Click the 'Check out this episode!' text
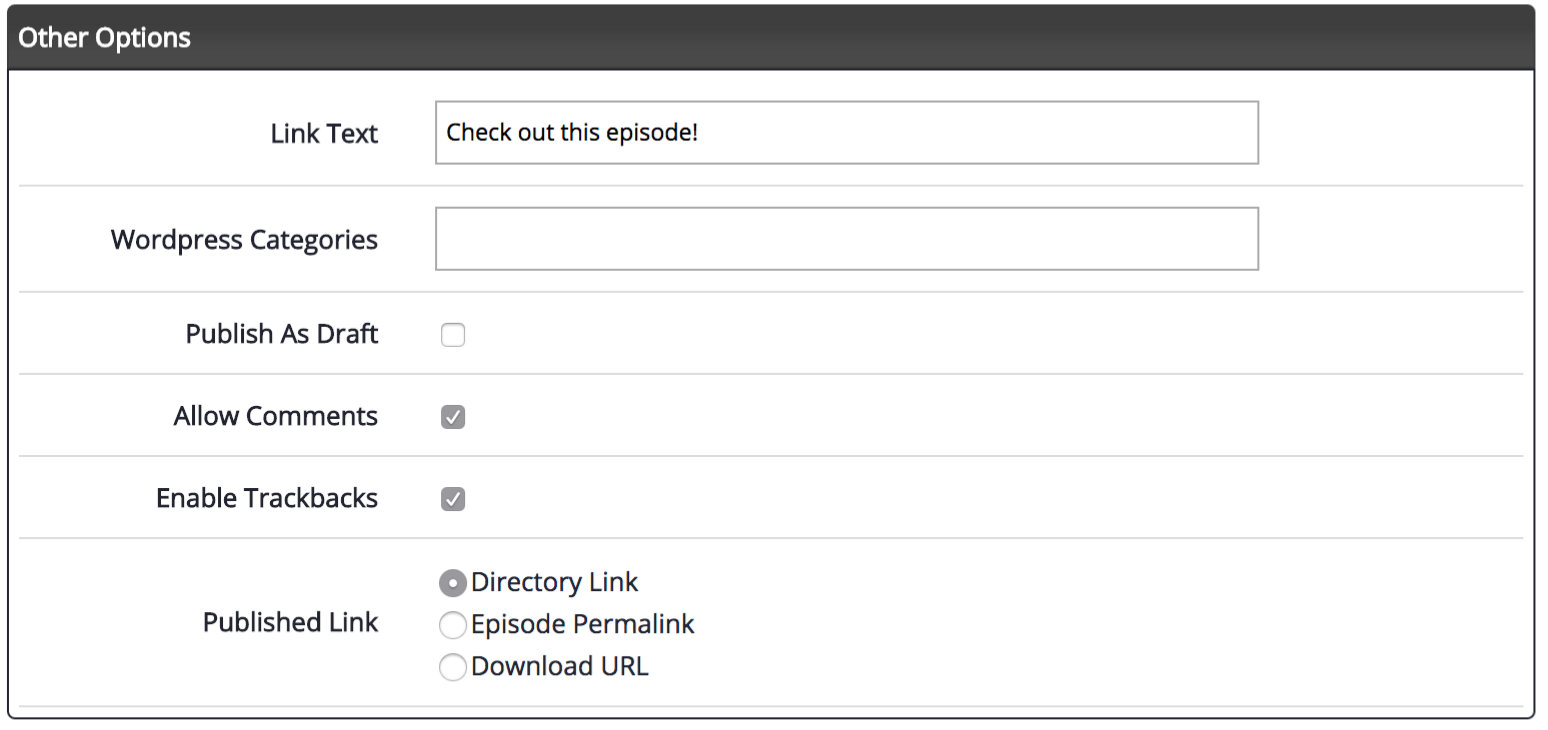The height and width of the screenshot is (730, 1548). (572, 132)
